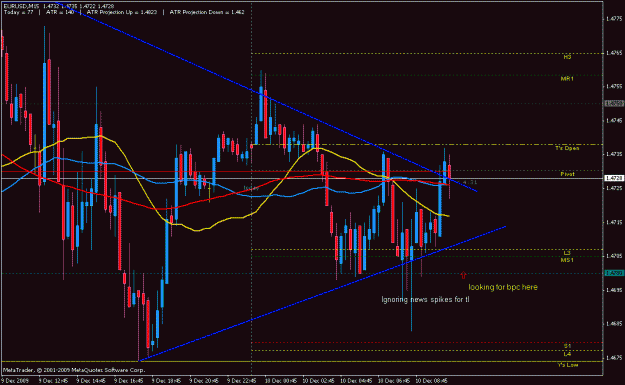Click the 1.4735 price scale label
Screen dimensions: 625x385
pos(614,154)
